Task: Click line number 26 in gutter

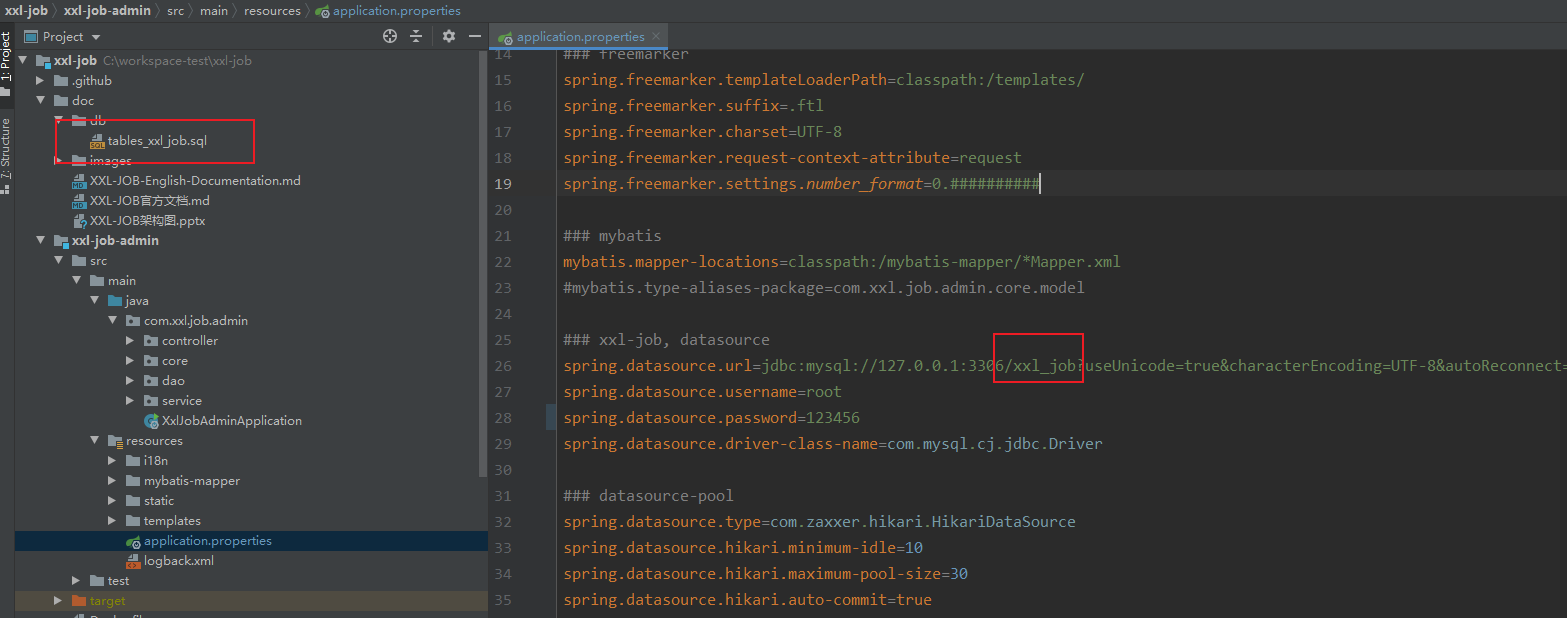Action: point(503,365)
